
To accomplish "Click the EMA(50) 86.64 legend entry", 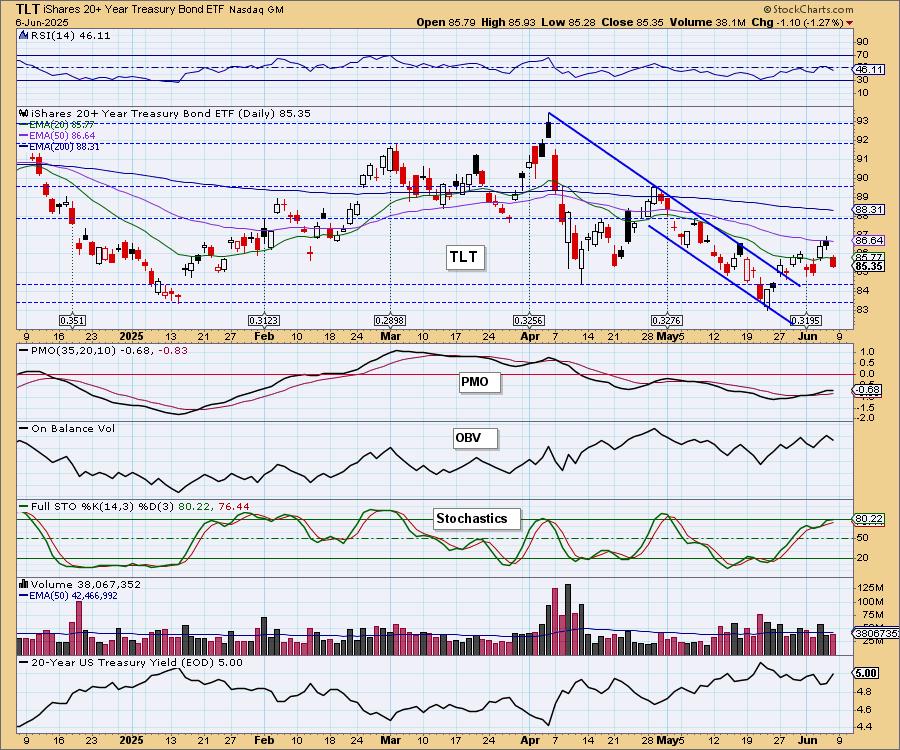I will [x=57, y=135].
